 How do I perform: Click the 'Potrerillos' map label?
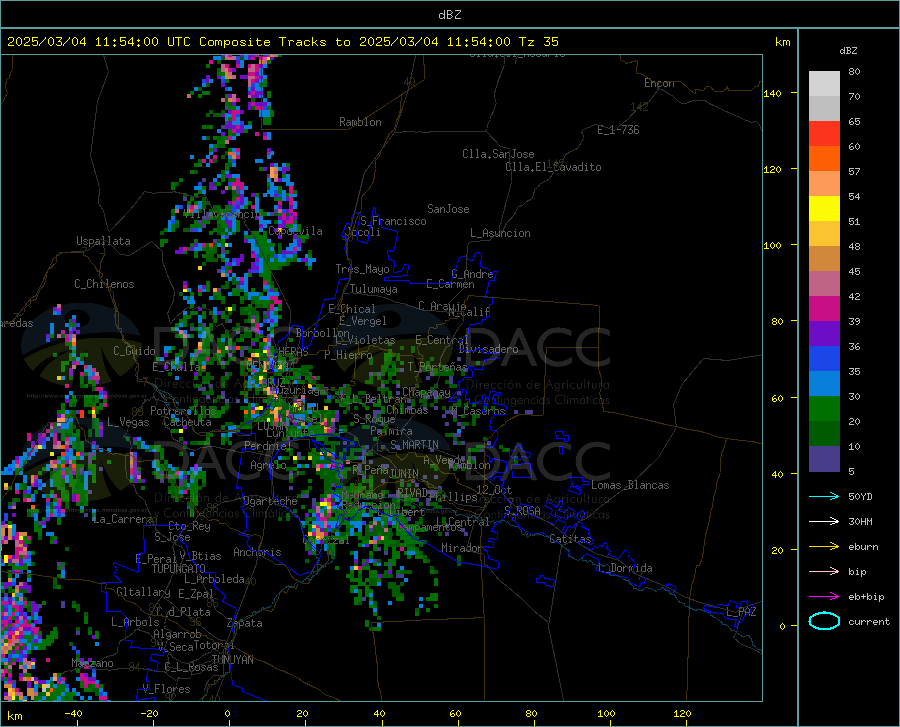pos(183,411)
